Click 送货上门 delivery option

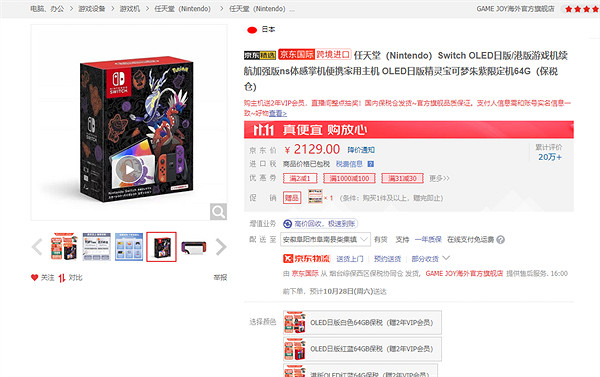point(350,259)
